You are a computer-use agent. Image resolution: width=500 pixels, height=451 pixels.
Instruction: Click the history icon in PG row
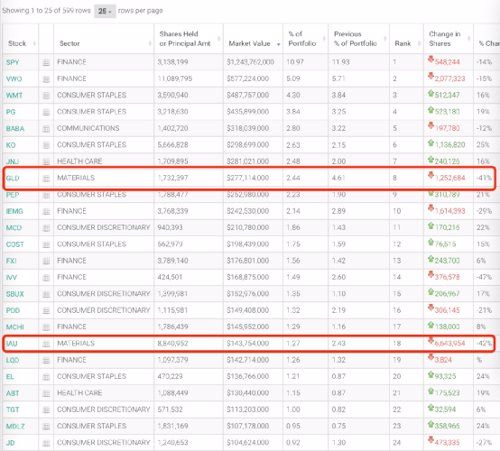(46, 112)
